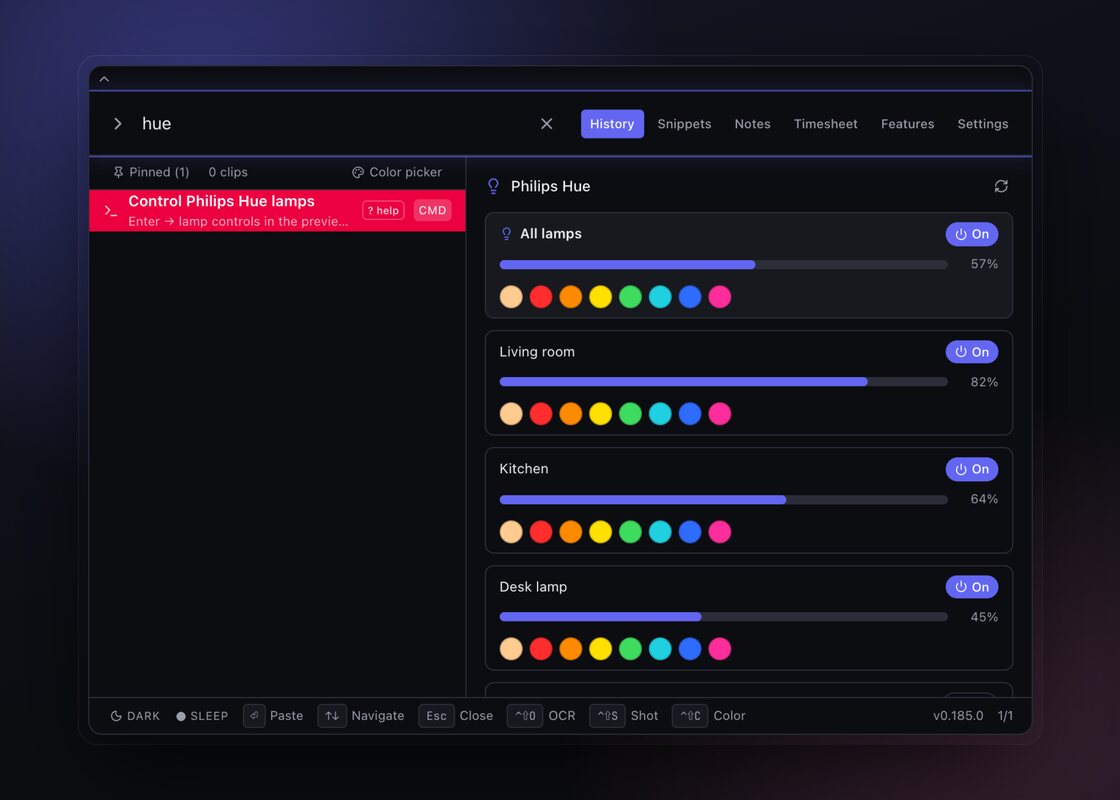Viewport: 1120px width, 800px height.
Task: Set Living room to green
Action: [x=630, y=414]
